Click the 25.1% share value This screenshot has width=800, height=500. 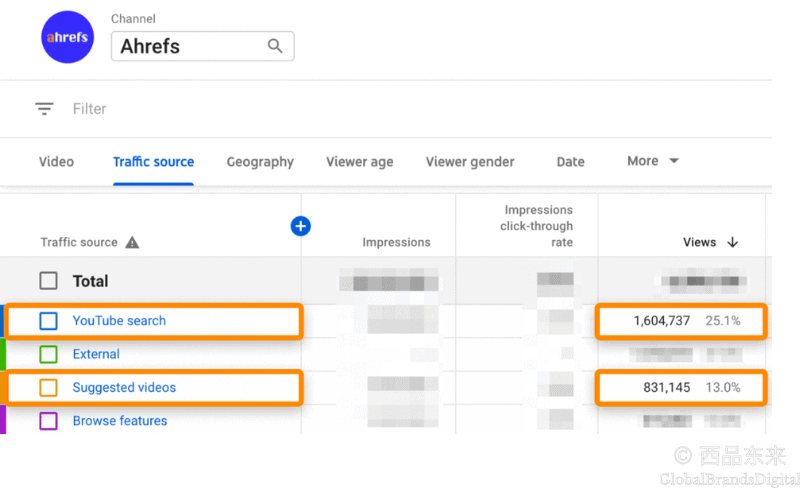tap(722, 321)
